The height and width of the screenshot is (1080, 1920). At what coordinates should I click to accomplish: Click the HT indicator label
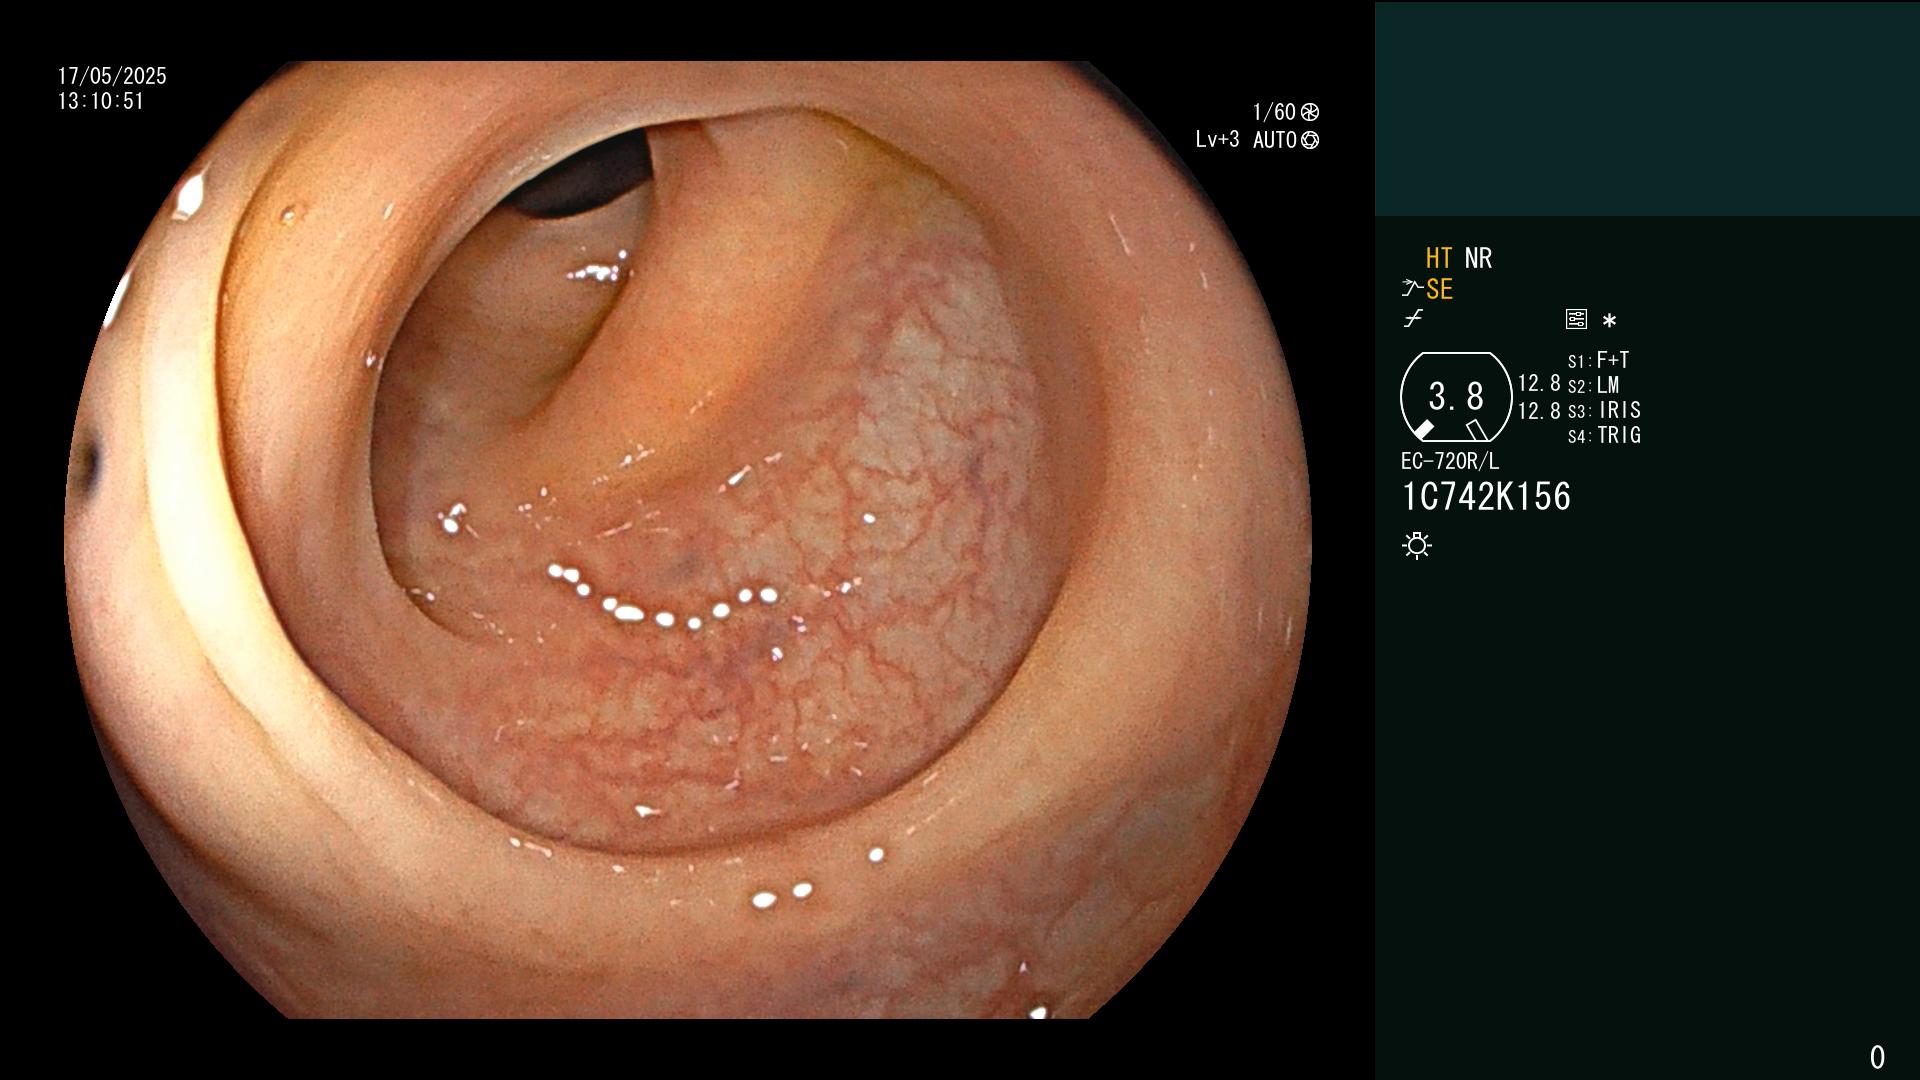coord(1439,258)
